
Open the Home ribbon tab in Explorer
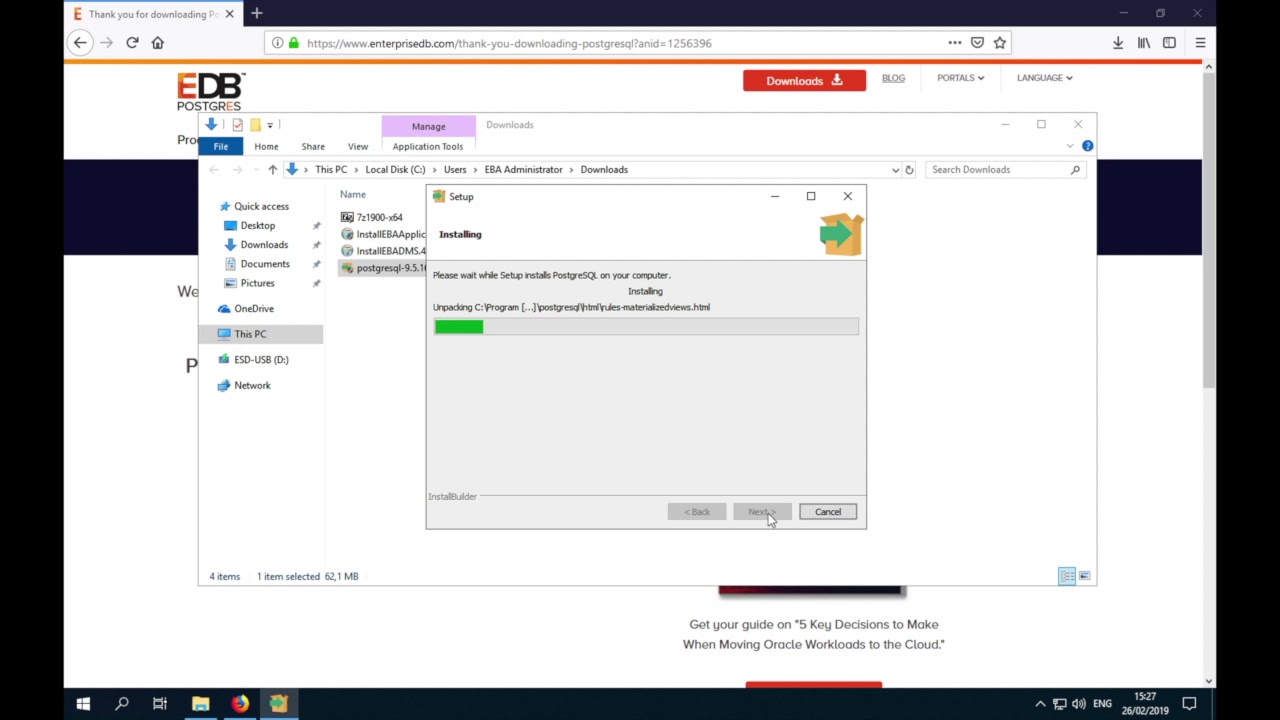pos(266,147)
